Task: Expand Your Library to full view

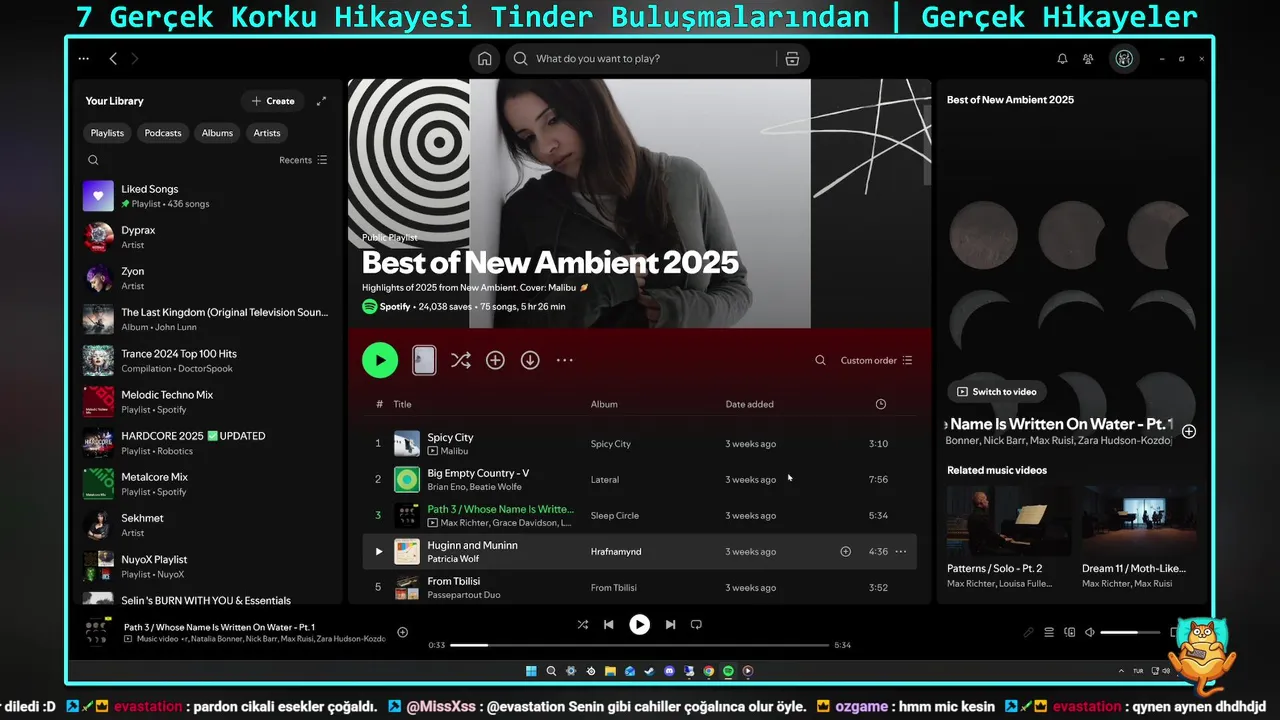Action: point(321,101)
